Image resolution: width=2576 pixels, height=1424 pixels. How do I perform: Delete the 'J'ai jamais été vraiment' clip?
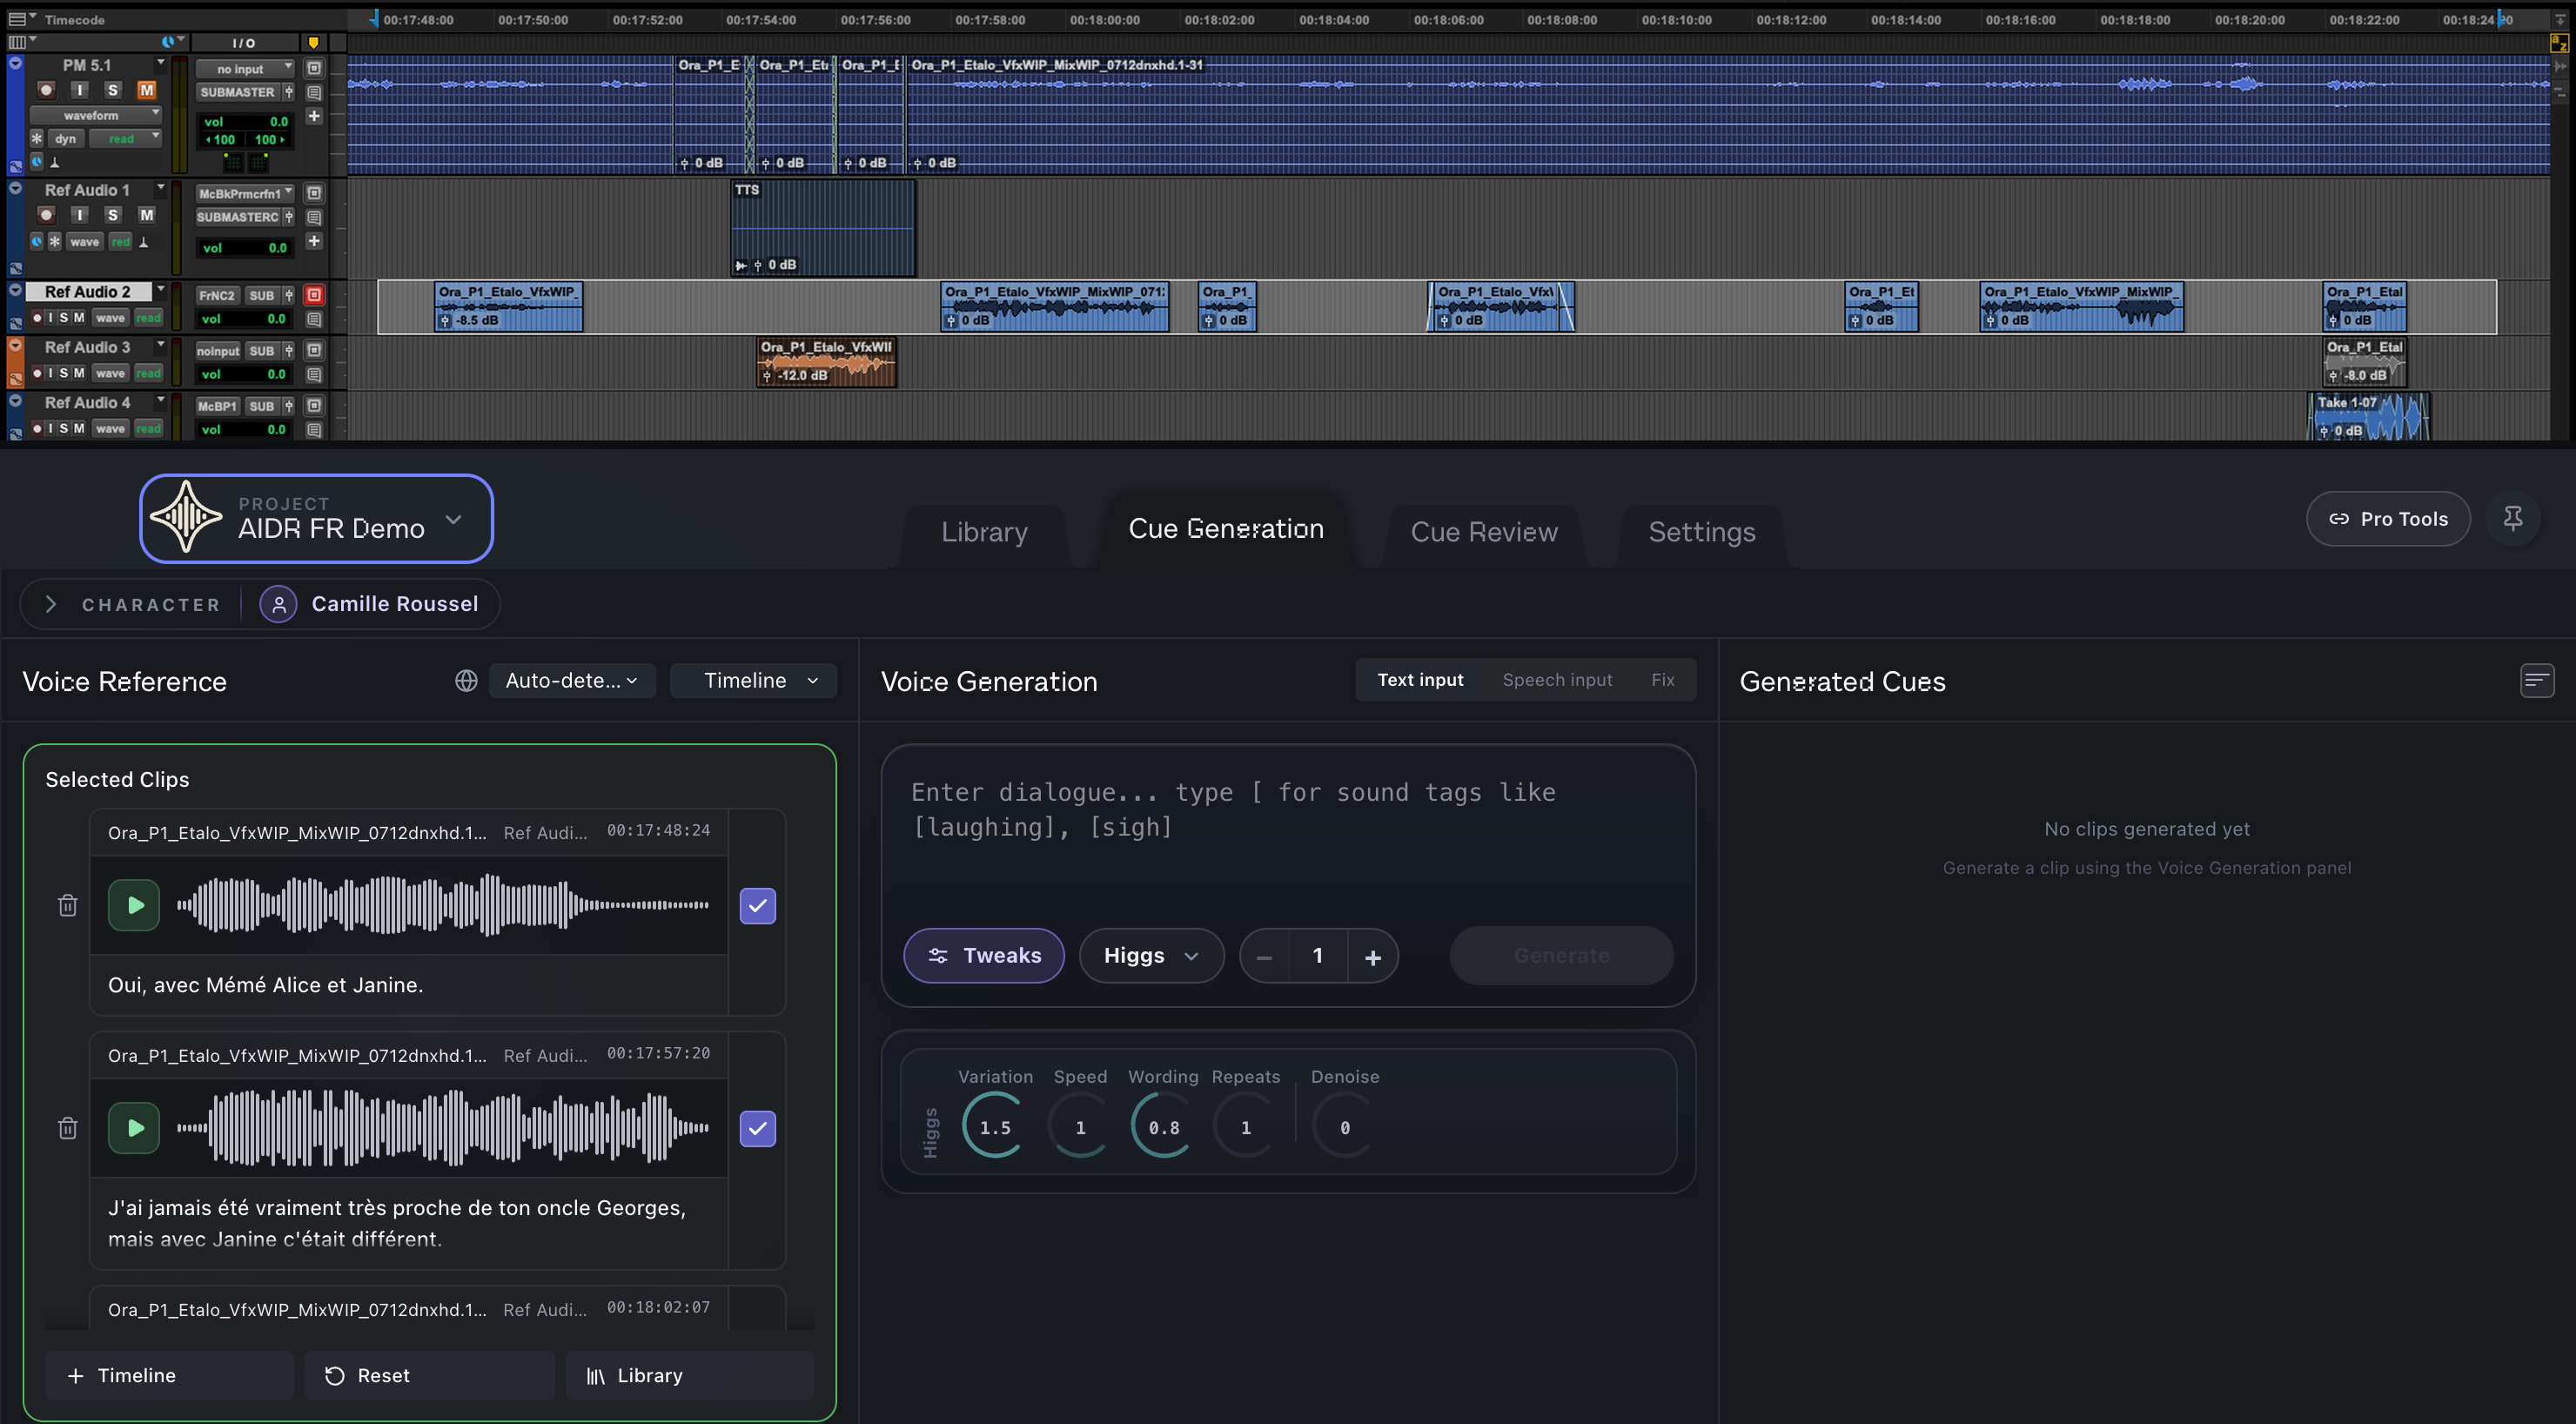[67, 1128]
